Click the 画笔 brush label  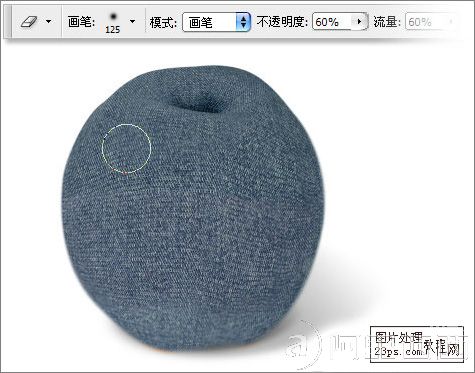[x=81, y=22]
